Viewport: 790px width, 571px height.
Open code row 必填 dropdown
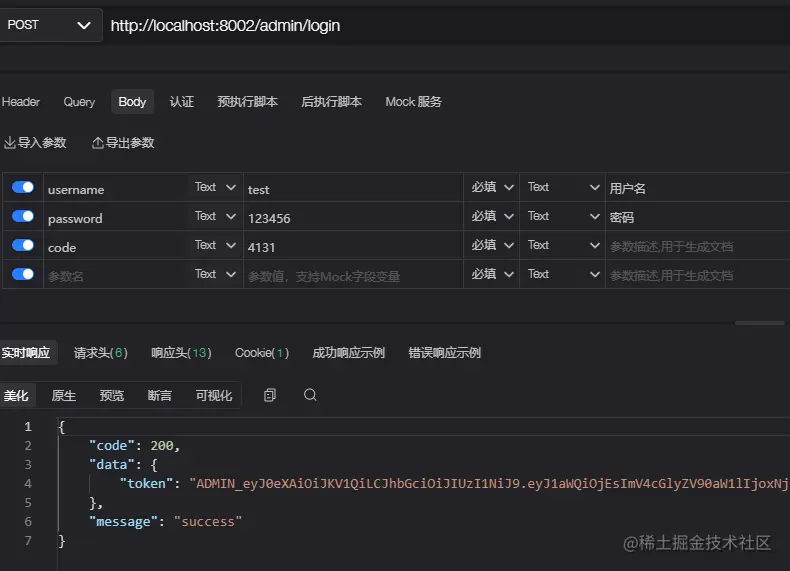(492, 245)
